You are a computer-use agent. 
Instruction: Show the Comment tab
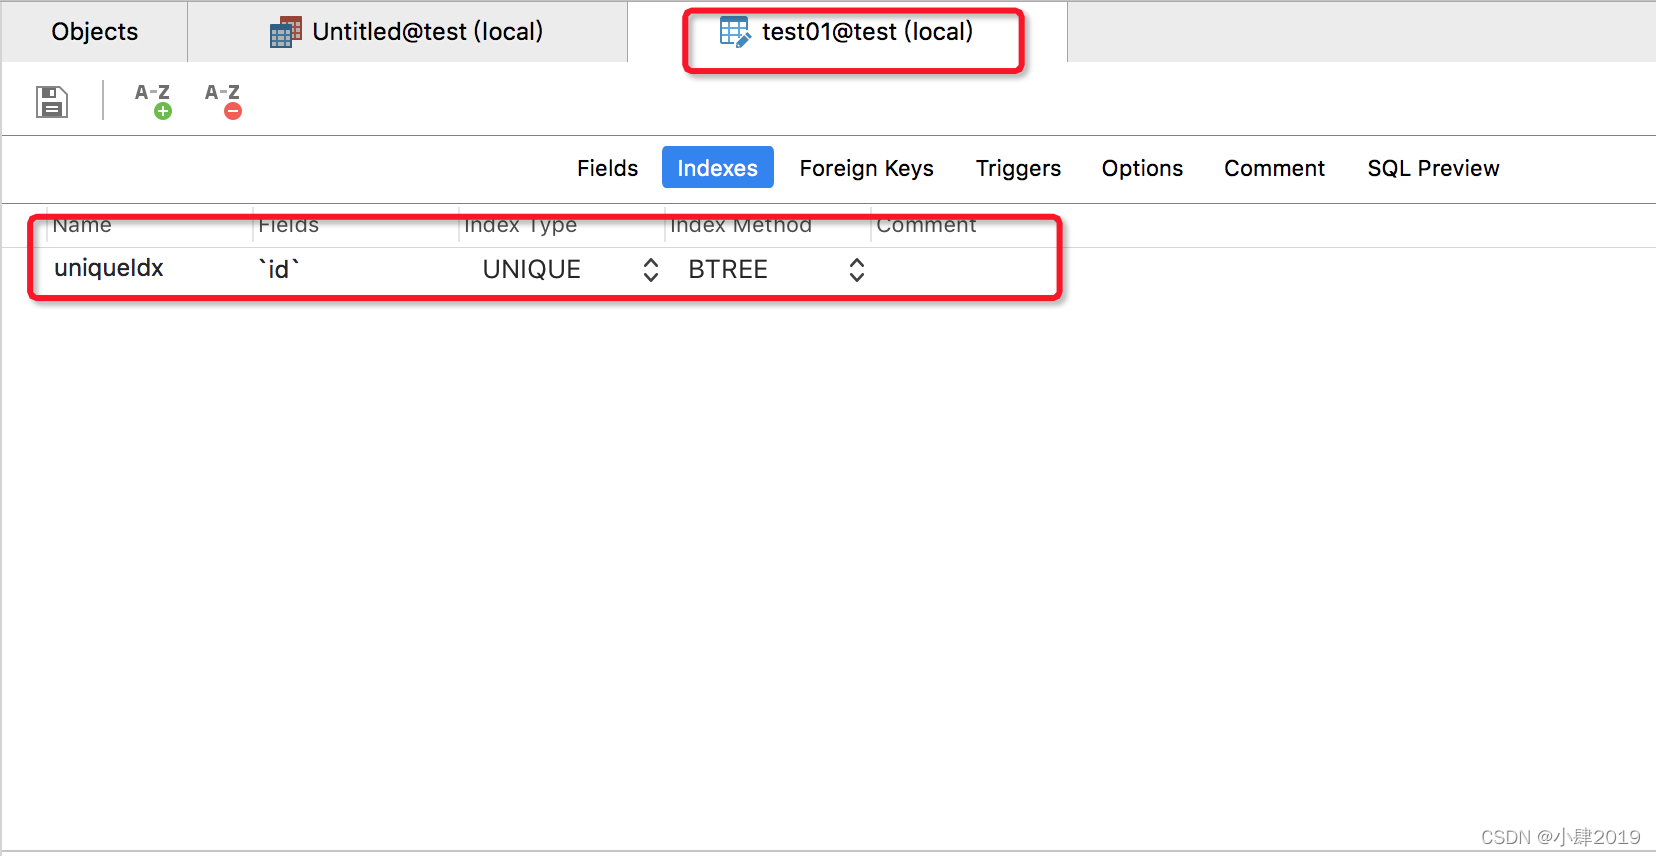[1274, 168]
